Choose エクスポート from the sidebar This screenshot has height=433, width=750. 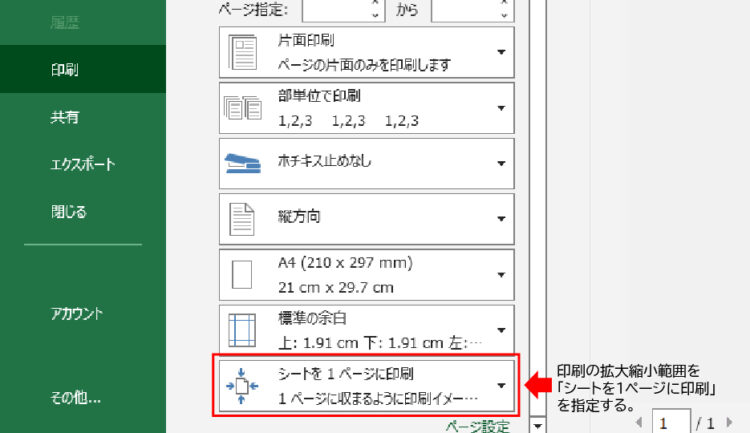click(82, 164)
